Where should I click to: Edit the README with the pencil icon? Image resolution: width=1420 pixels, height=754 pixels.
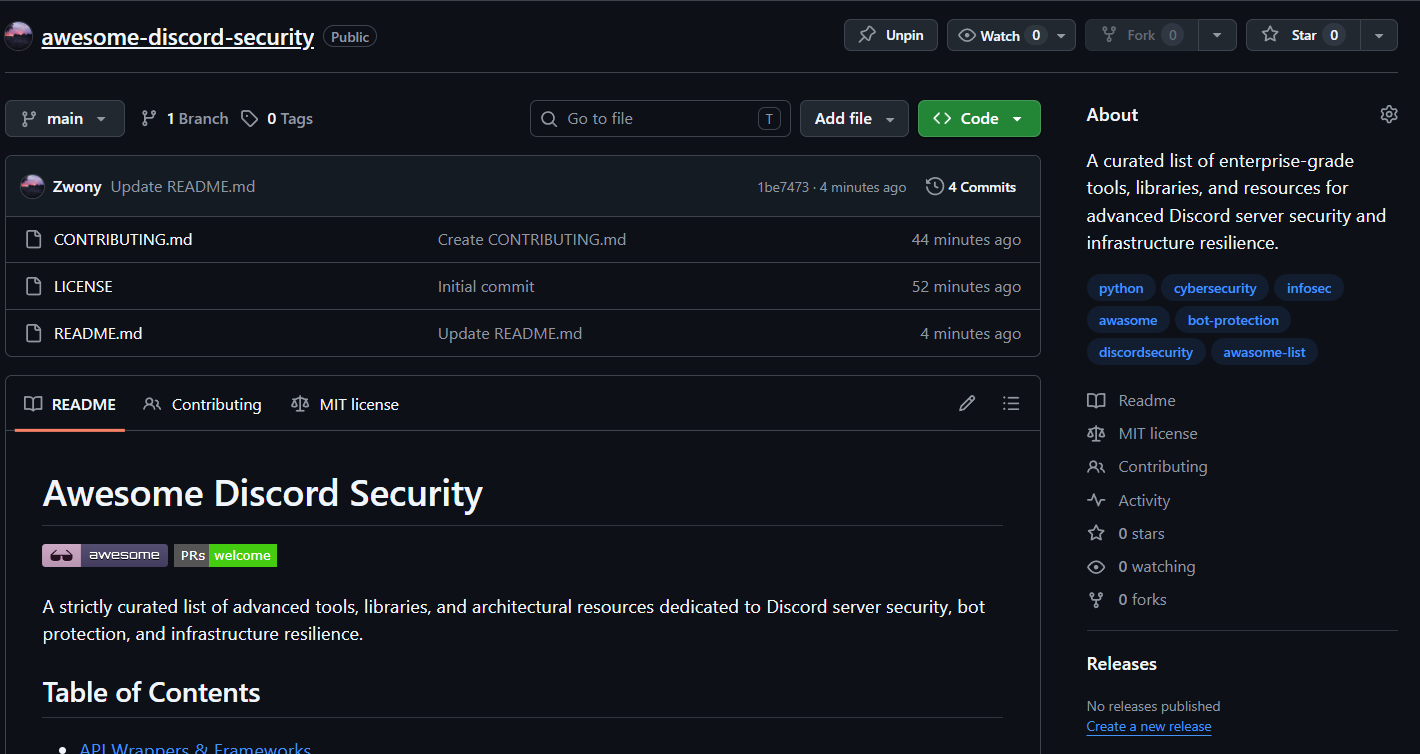[x=966, y=403]
